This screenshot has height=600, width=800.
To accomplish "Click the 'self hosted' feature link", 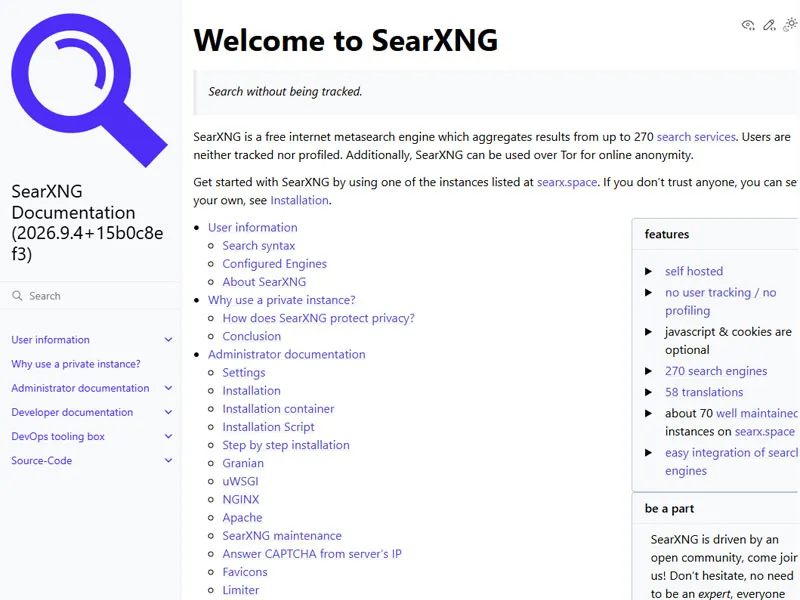I will 694,271.
